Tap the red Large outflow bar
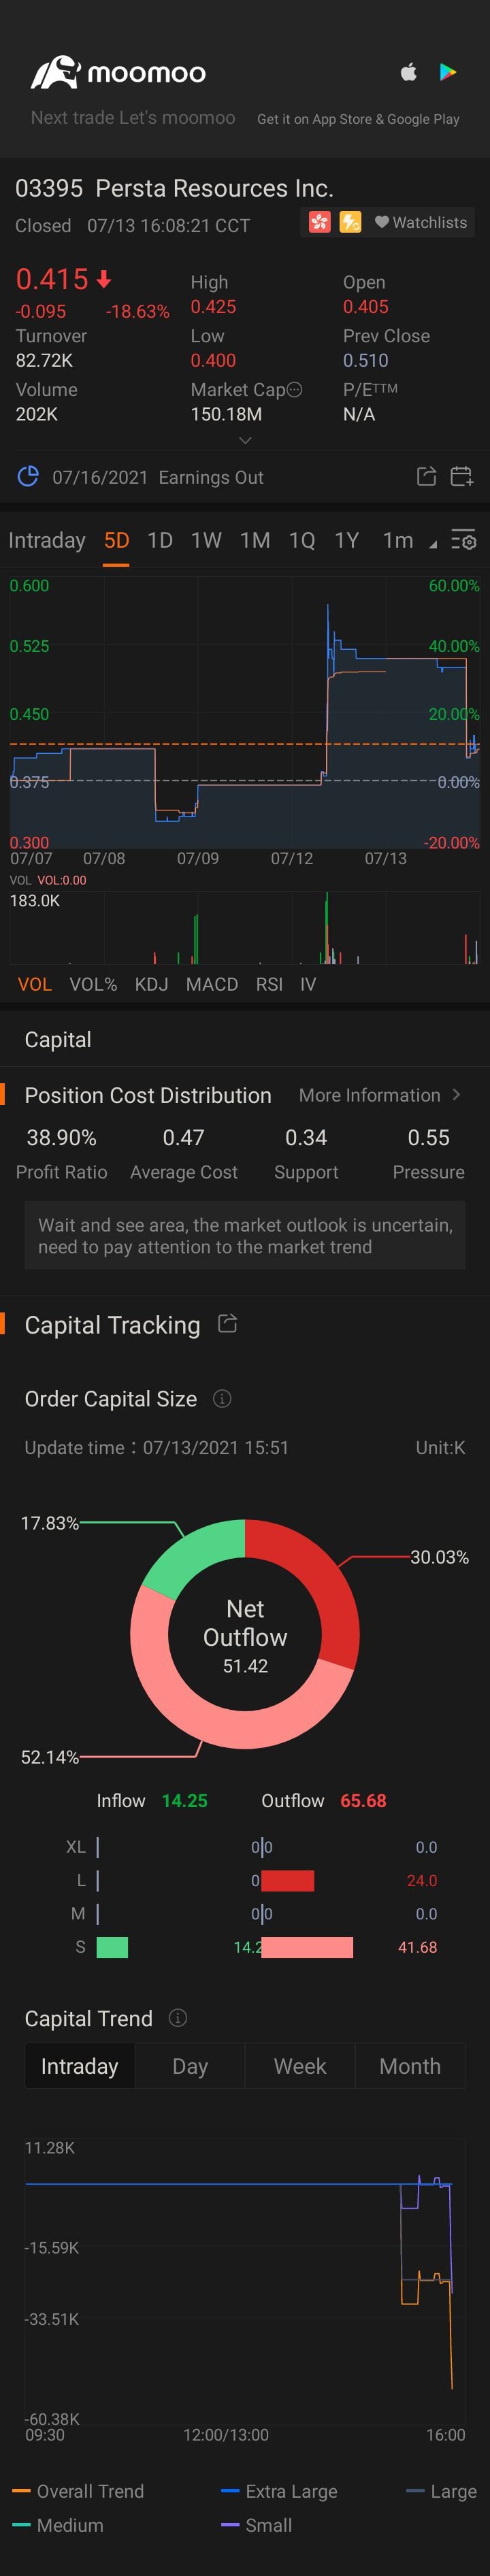Image resolution: width=490 pixels, height=2576 pixels. coord(287,1880)
